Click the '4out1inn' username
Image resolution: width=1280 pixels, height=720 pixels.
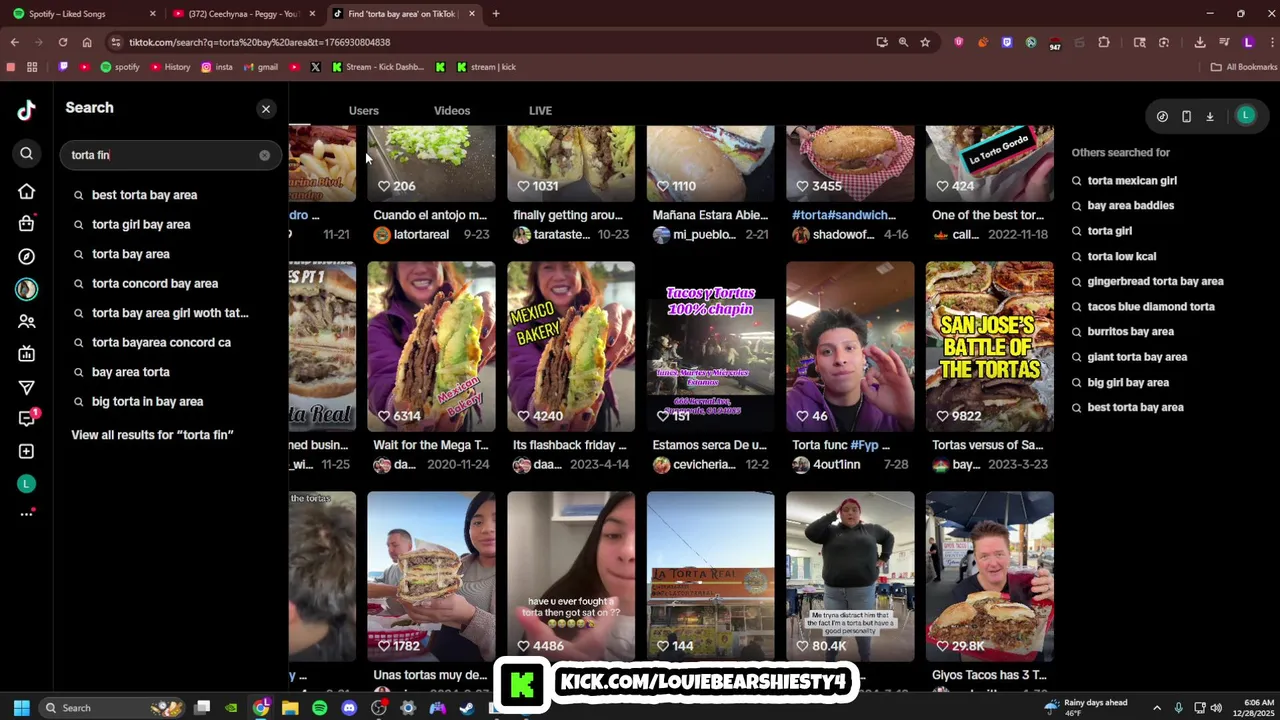click(x=836, y=465)
